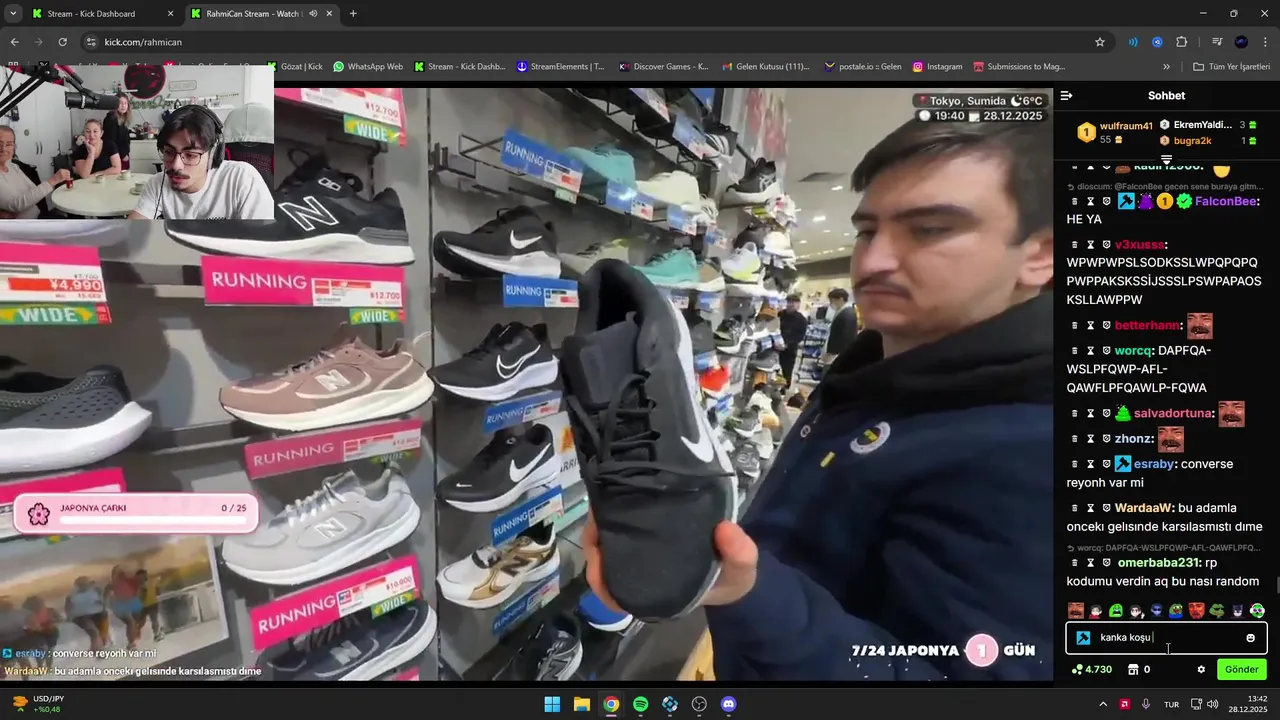Screen dimensions: 1280x720
Task: Reload the kick.com page
Action: [62, 42]
